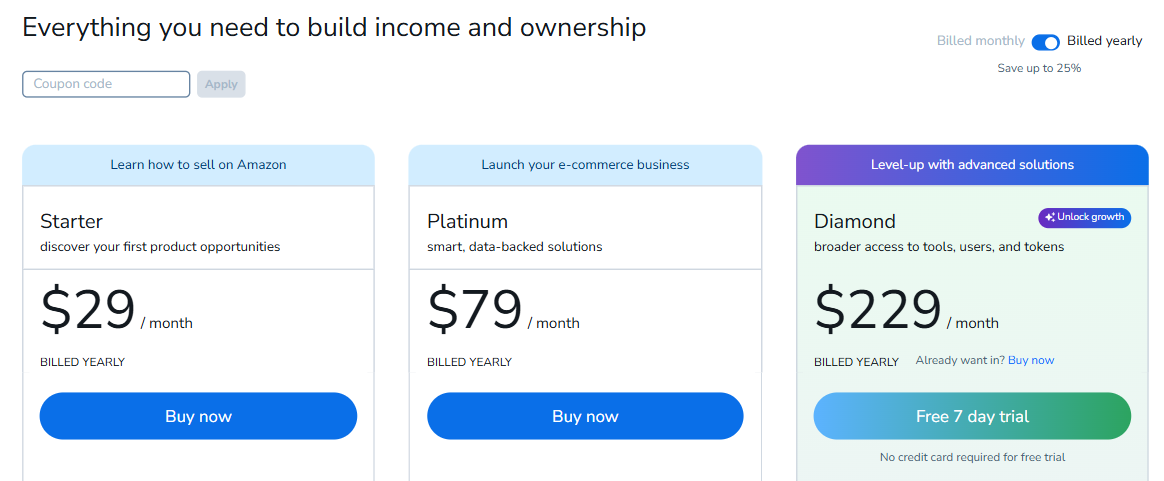
Task: Select the Platinum plan title
Action: pyautogui.click(x=467, y=221)
